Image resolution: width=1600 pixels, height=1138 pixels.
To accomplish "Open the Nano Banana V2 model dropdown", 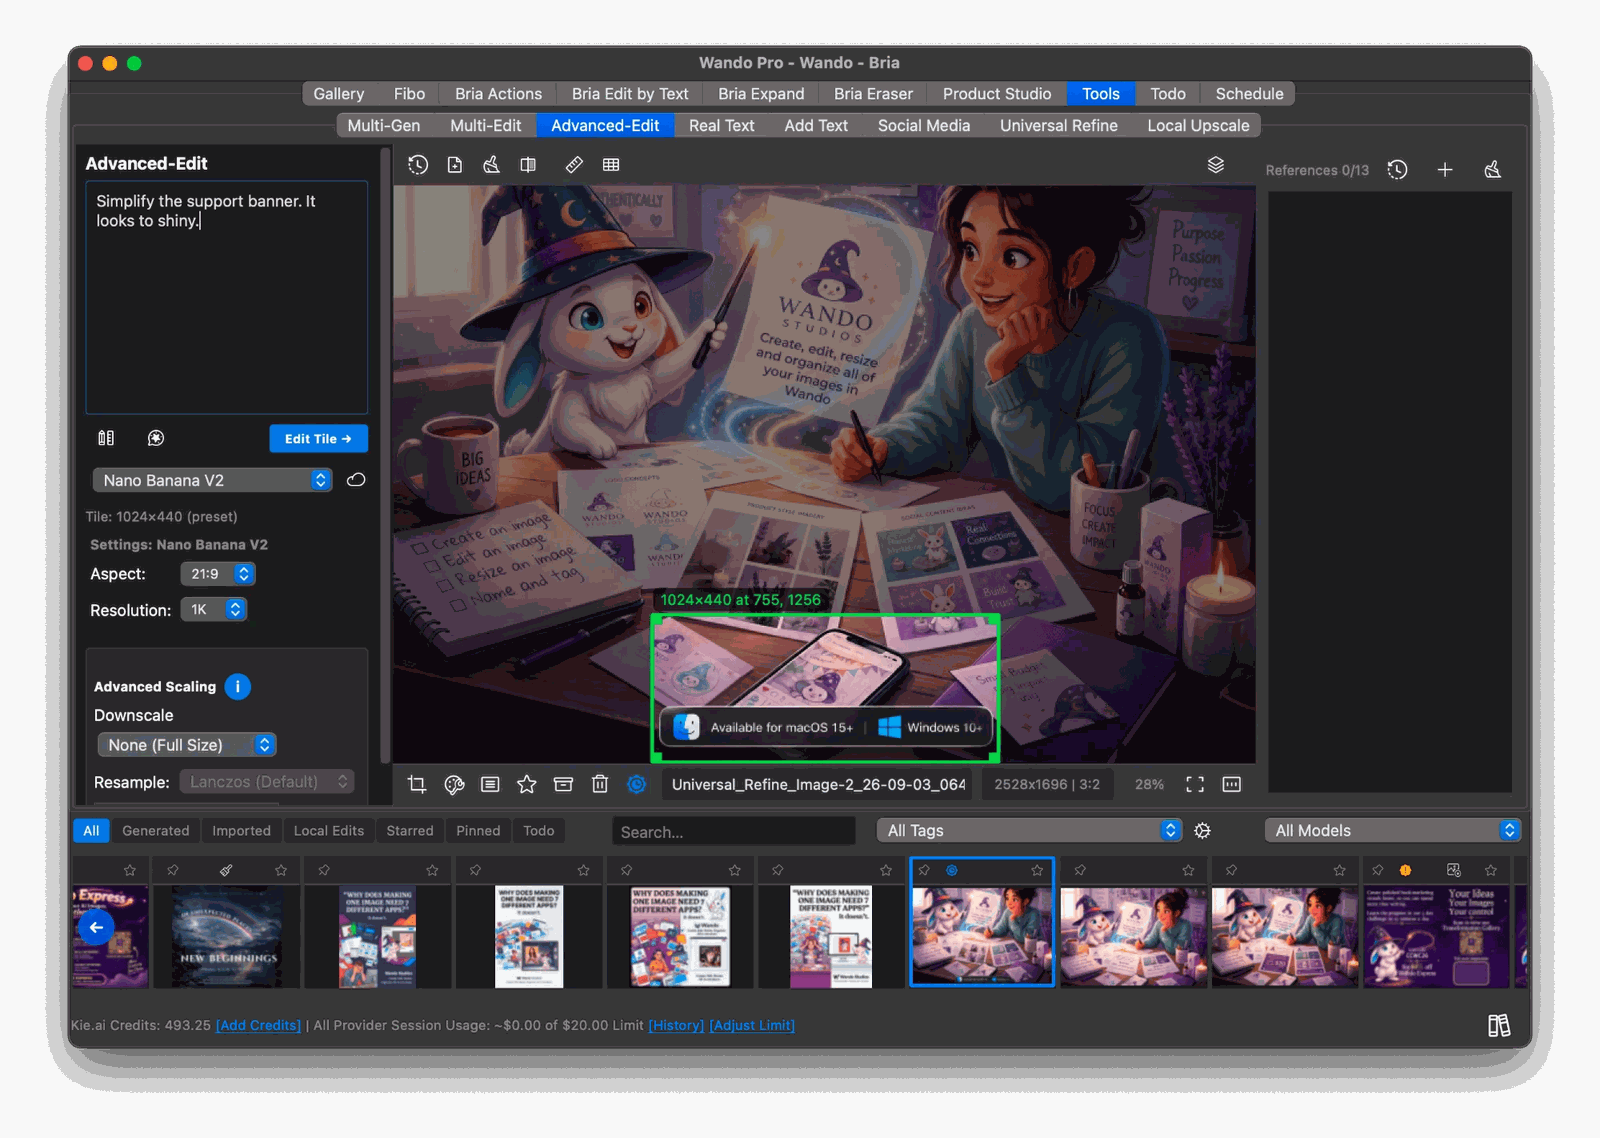I will tap(212, 481).
